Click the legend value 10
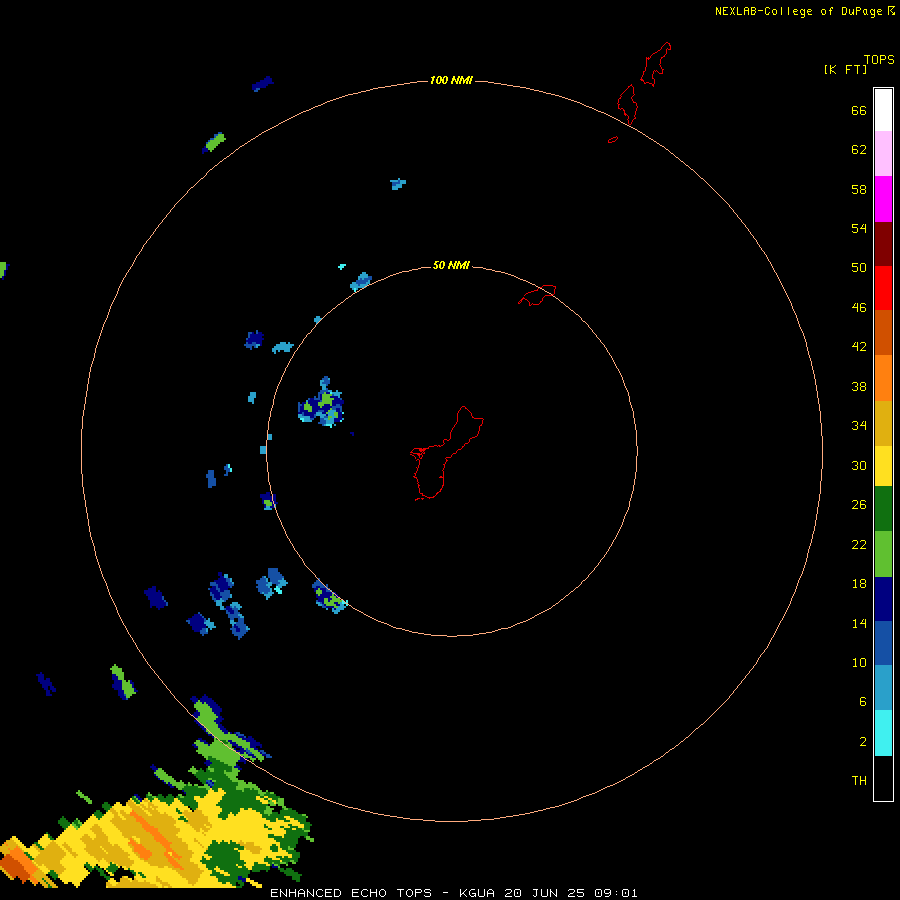 (859, 662)
